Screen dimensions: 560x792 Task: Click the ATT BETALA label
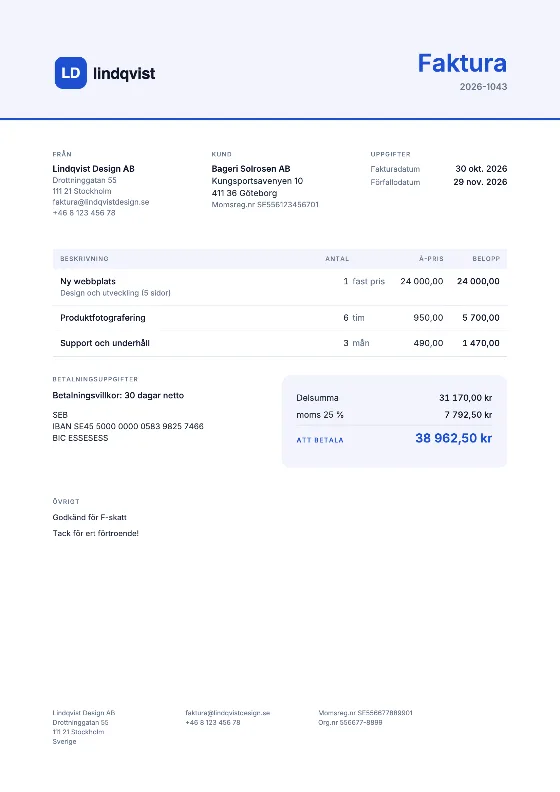(320, 440)
